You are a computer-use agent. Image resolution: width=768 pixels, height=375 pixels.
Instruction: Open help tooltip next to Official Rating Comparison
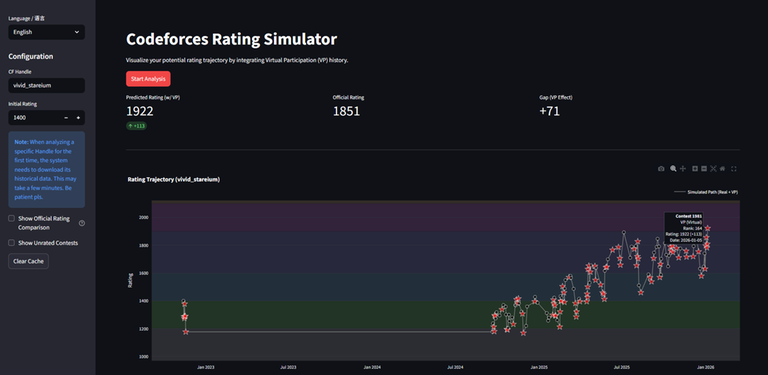pos(82,223)
